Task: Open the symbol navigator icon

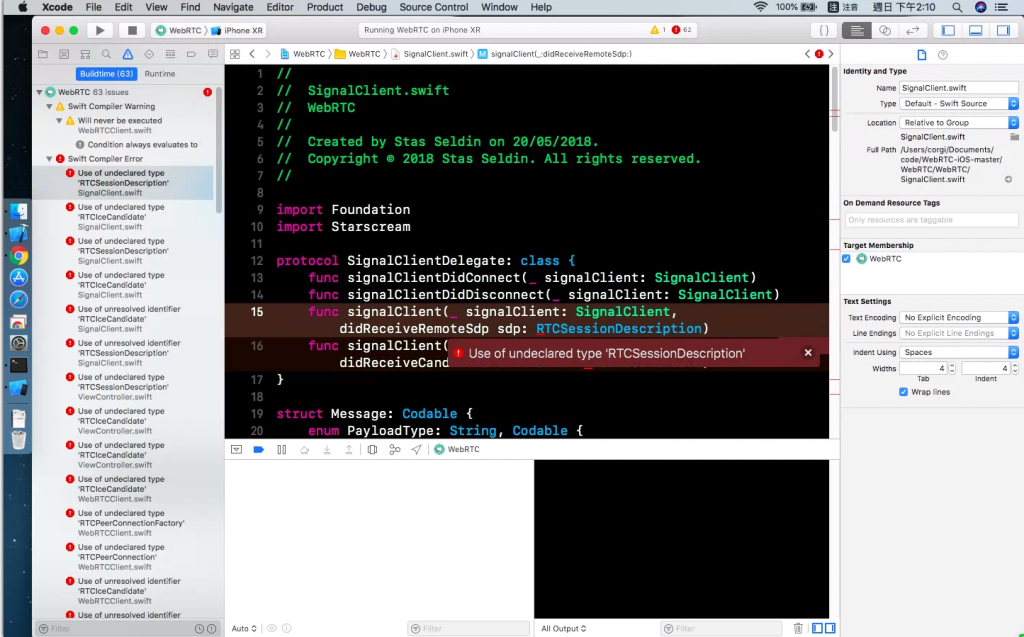Action: [85, 54]
